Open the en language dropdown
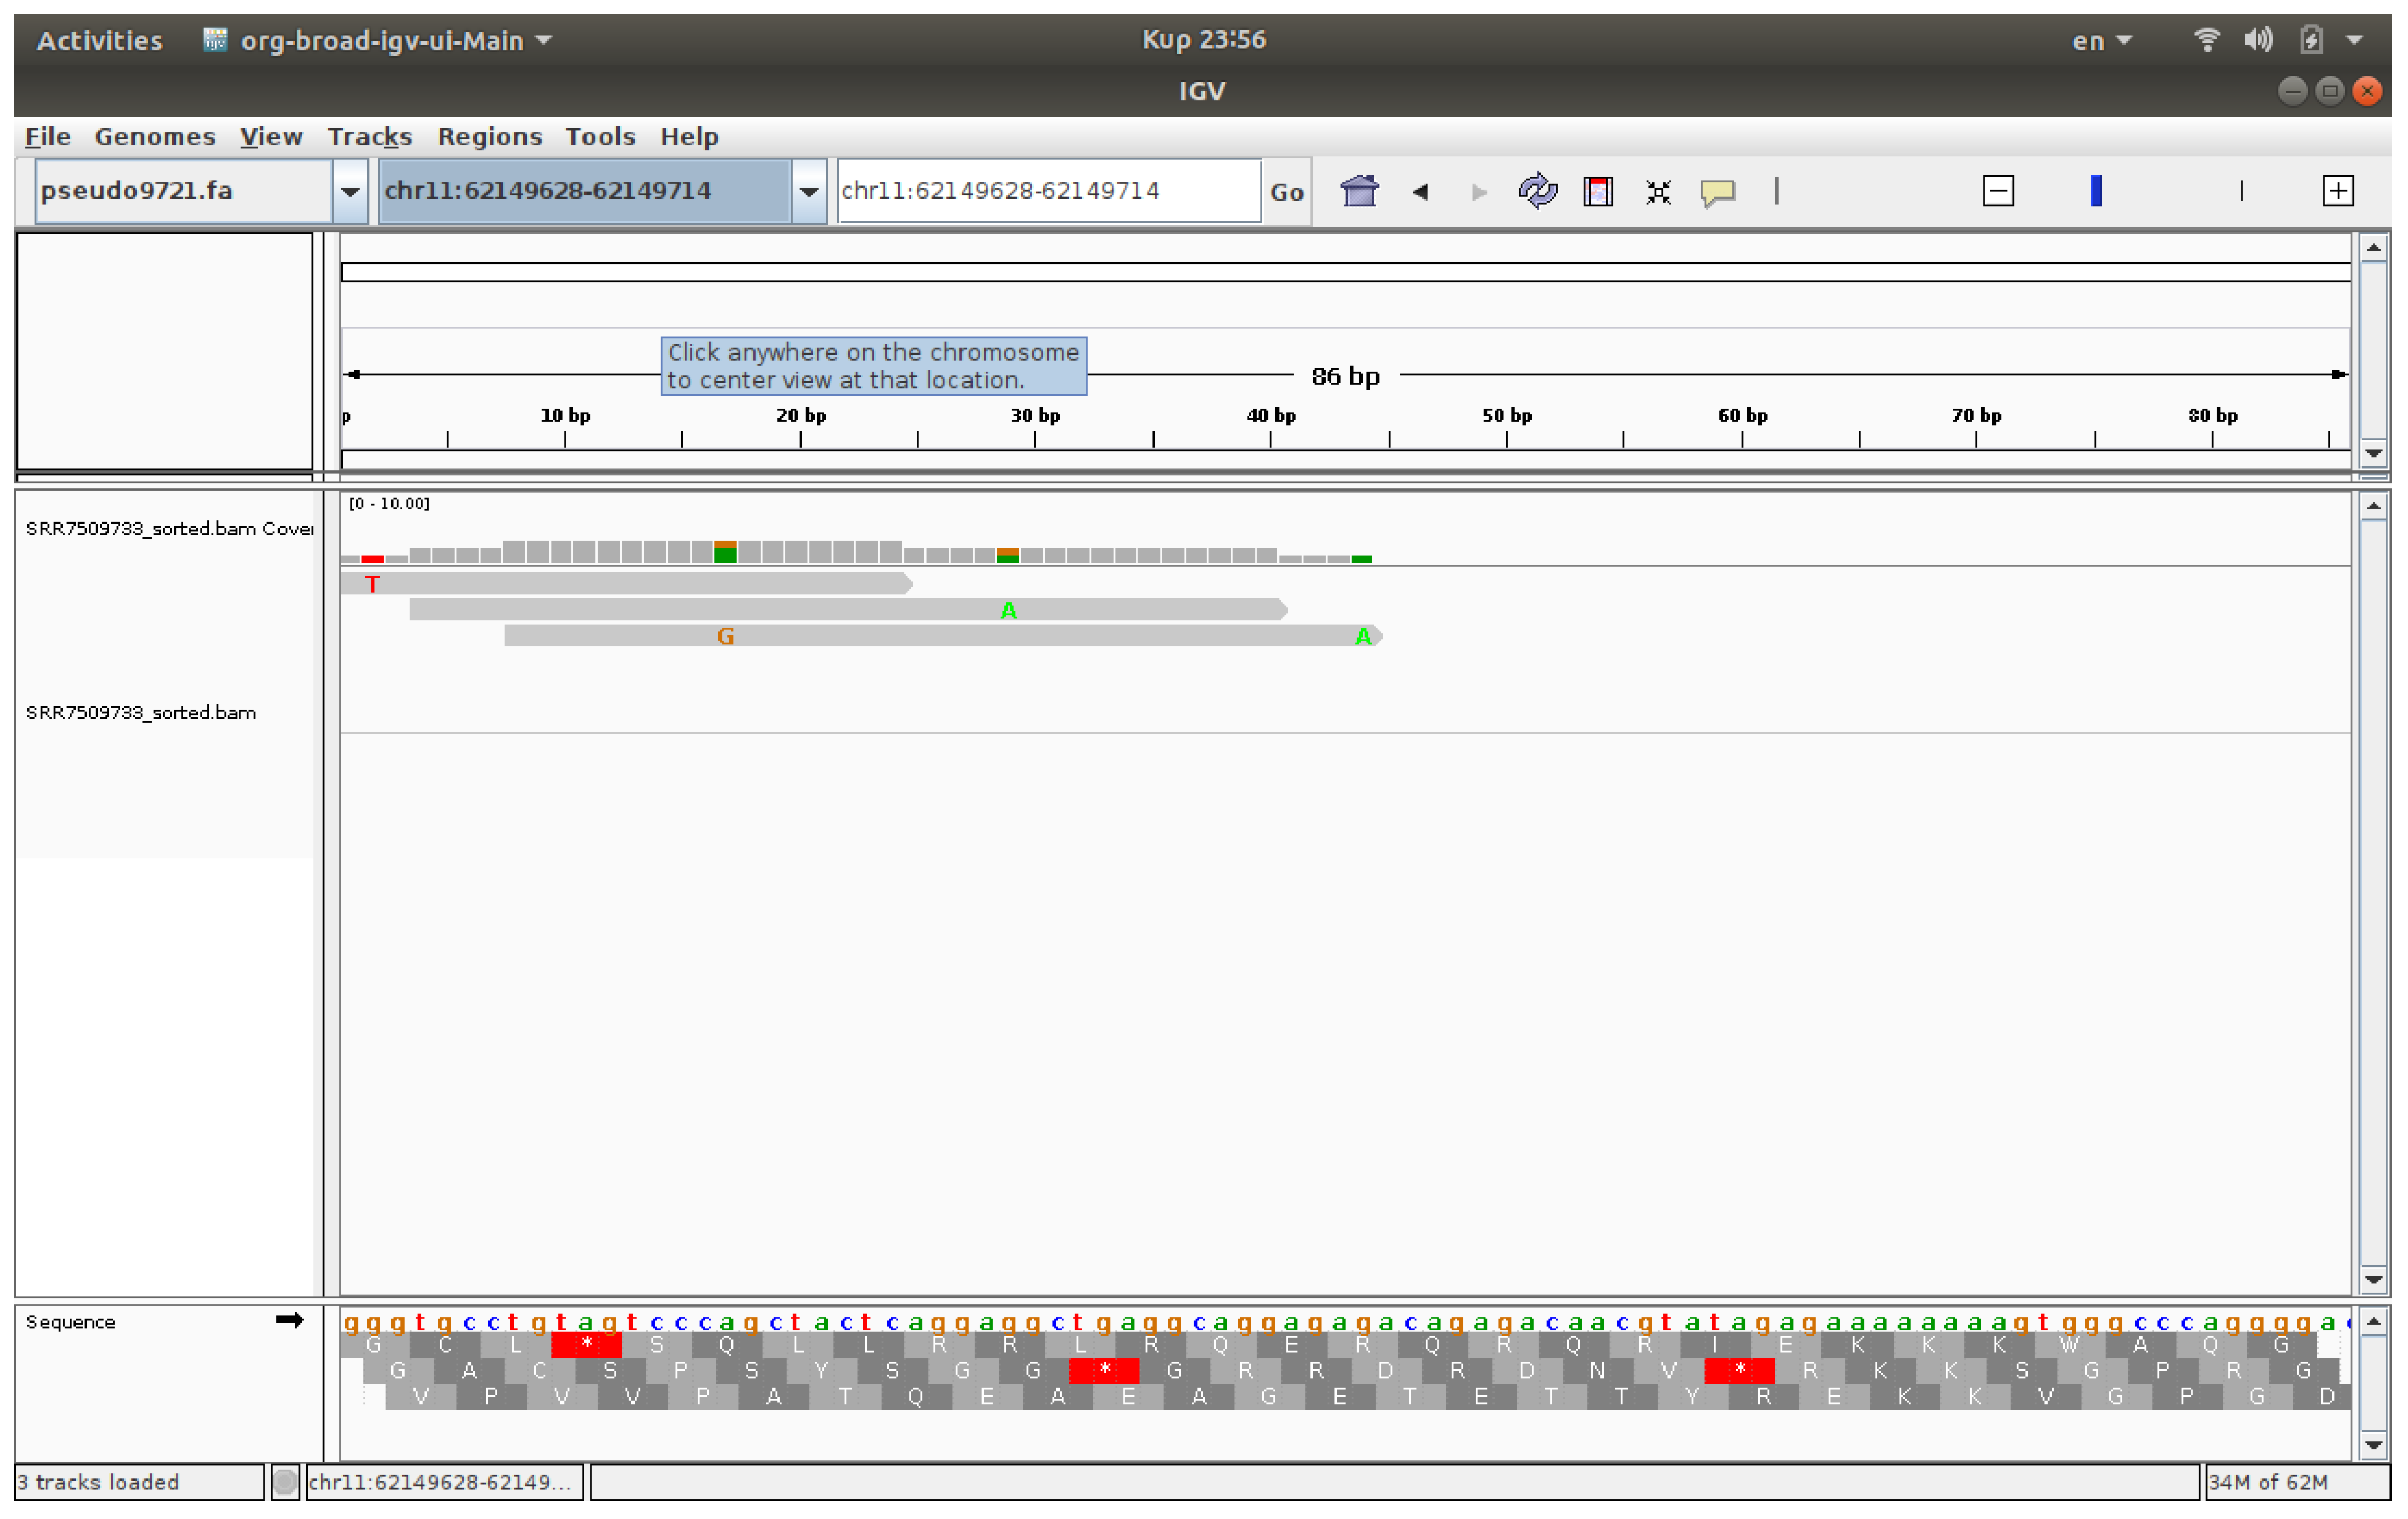Screen dimensions: 2408x1519 pyautogui.click(x=2101, y=40)
